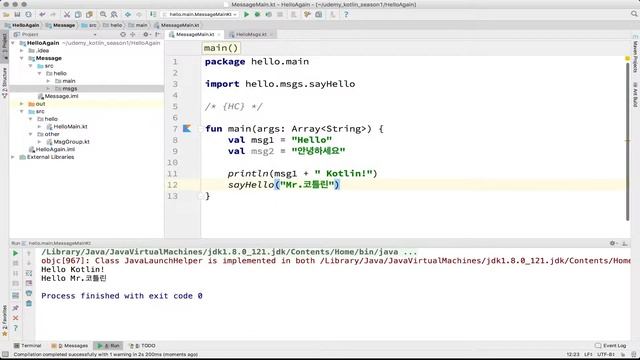
Task: Select HelloMain.kt in project tree
Action: click(70, 127)
